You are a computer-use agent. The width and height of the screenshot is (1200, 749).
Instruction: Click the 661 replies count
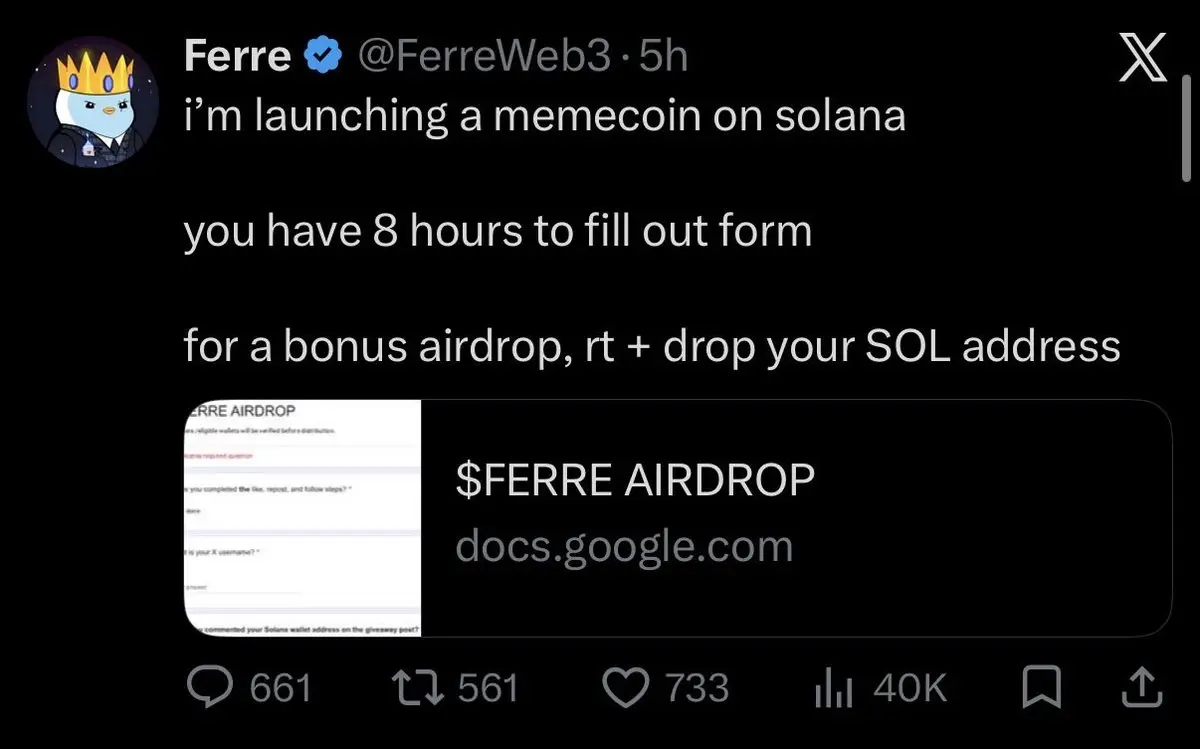tap(280, 688)
